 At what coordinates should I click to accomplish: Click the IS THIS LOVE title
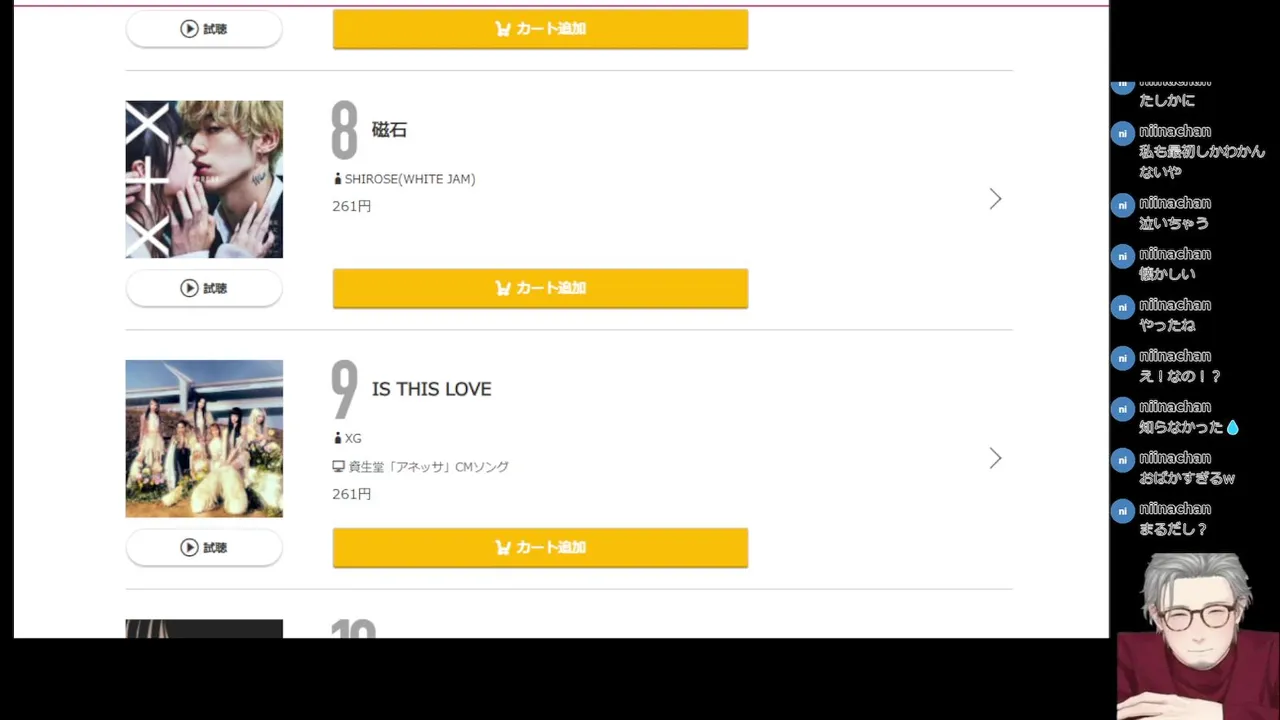[x=431, y=389]
